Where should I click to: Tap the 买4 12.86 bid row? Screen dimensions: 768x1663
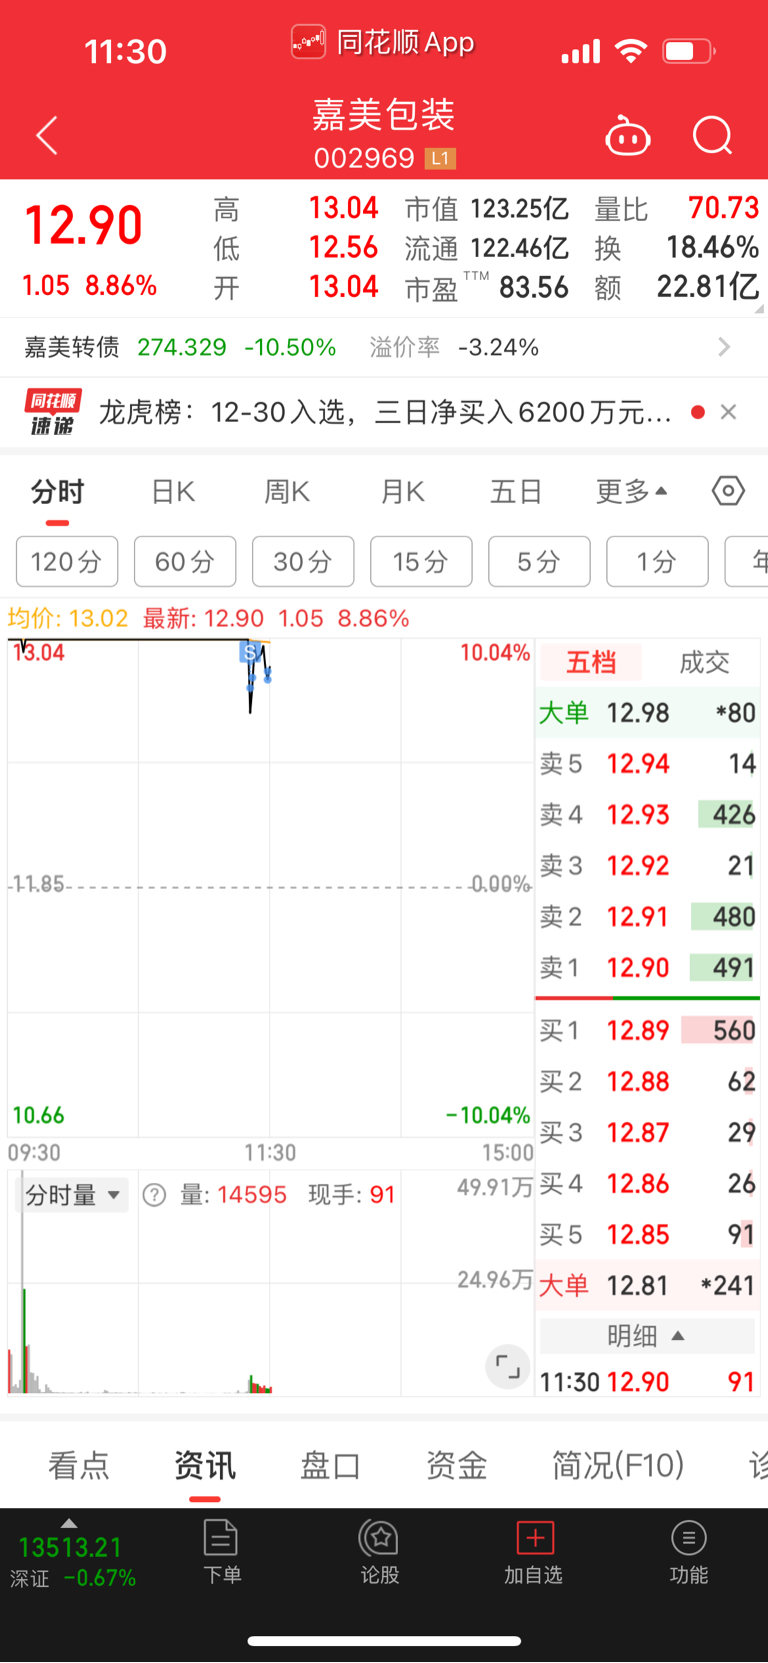(x=647, y=1184)
